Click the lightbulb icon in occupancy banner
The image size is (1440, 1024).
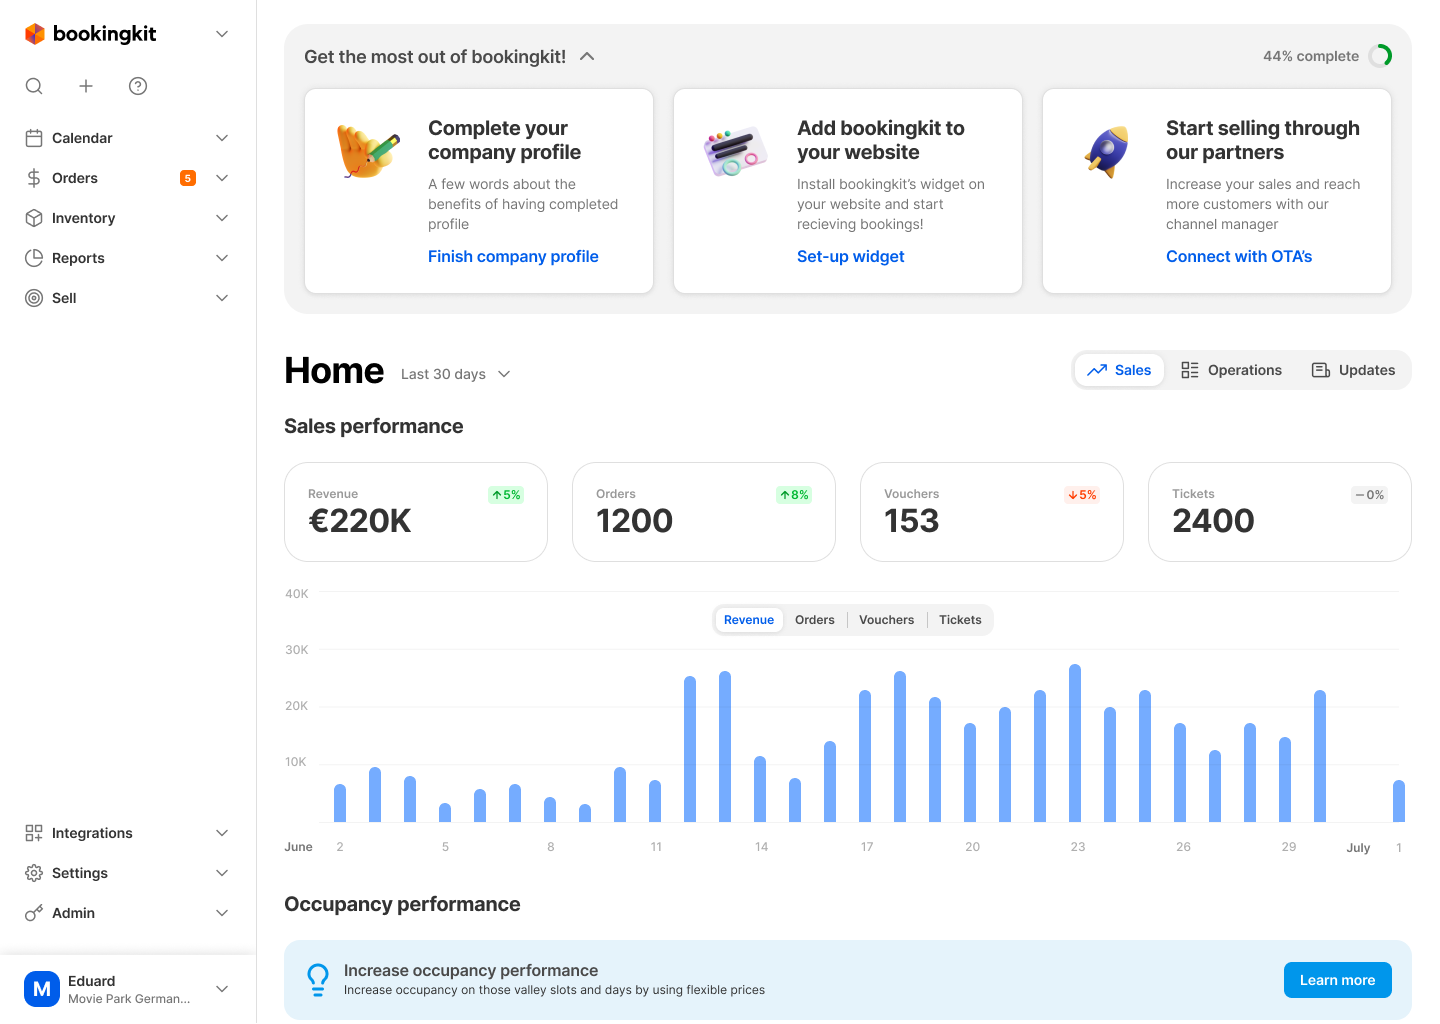[x=318, y=980]
